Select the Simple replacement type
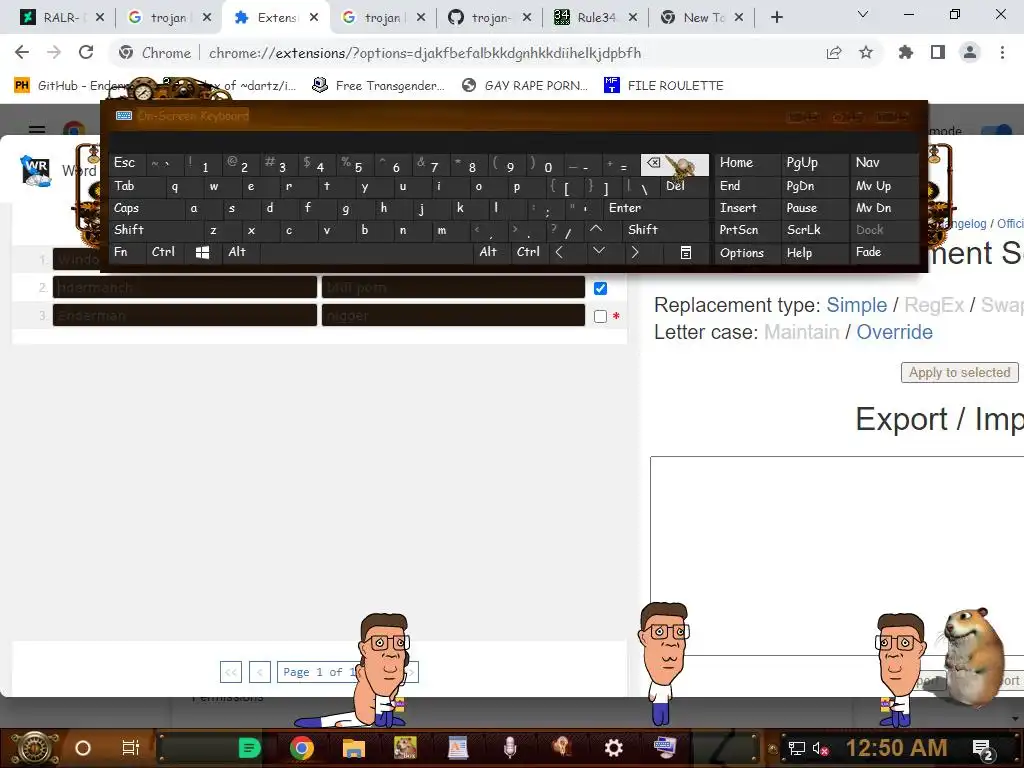The width and height of the screenshot is (1024, 768). (856, 305)
